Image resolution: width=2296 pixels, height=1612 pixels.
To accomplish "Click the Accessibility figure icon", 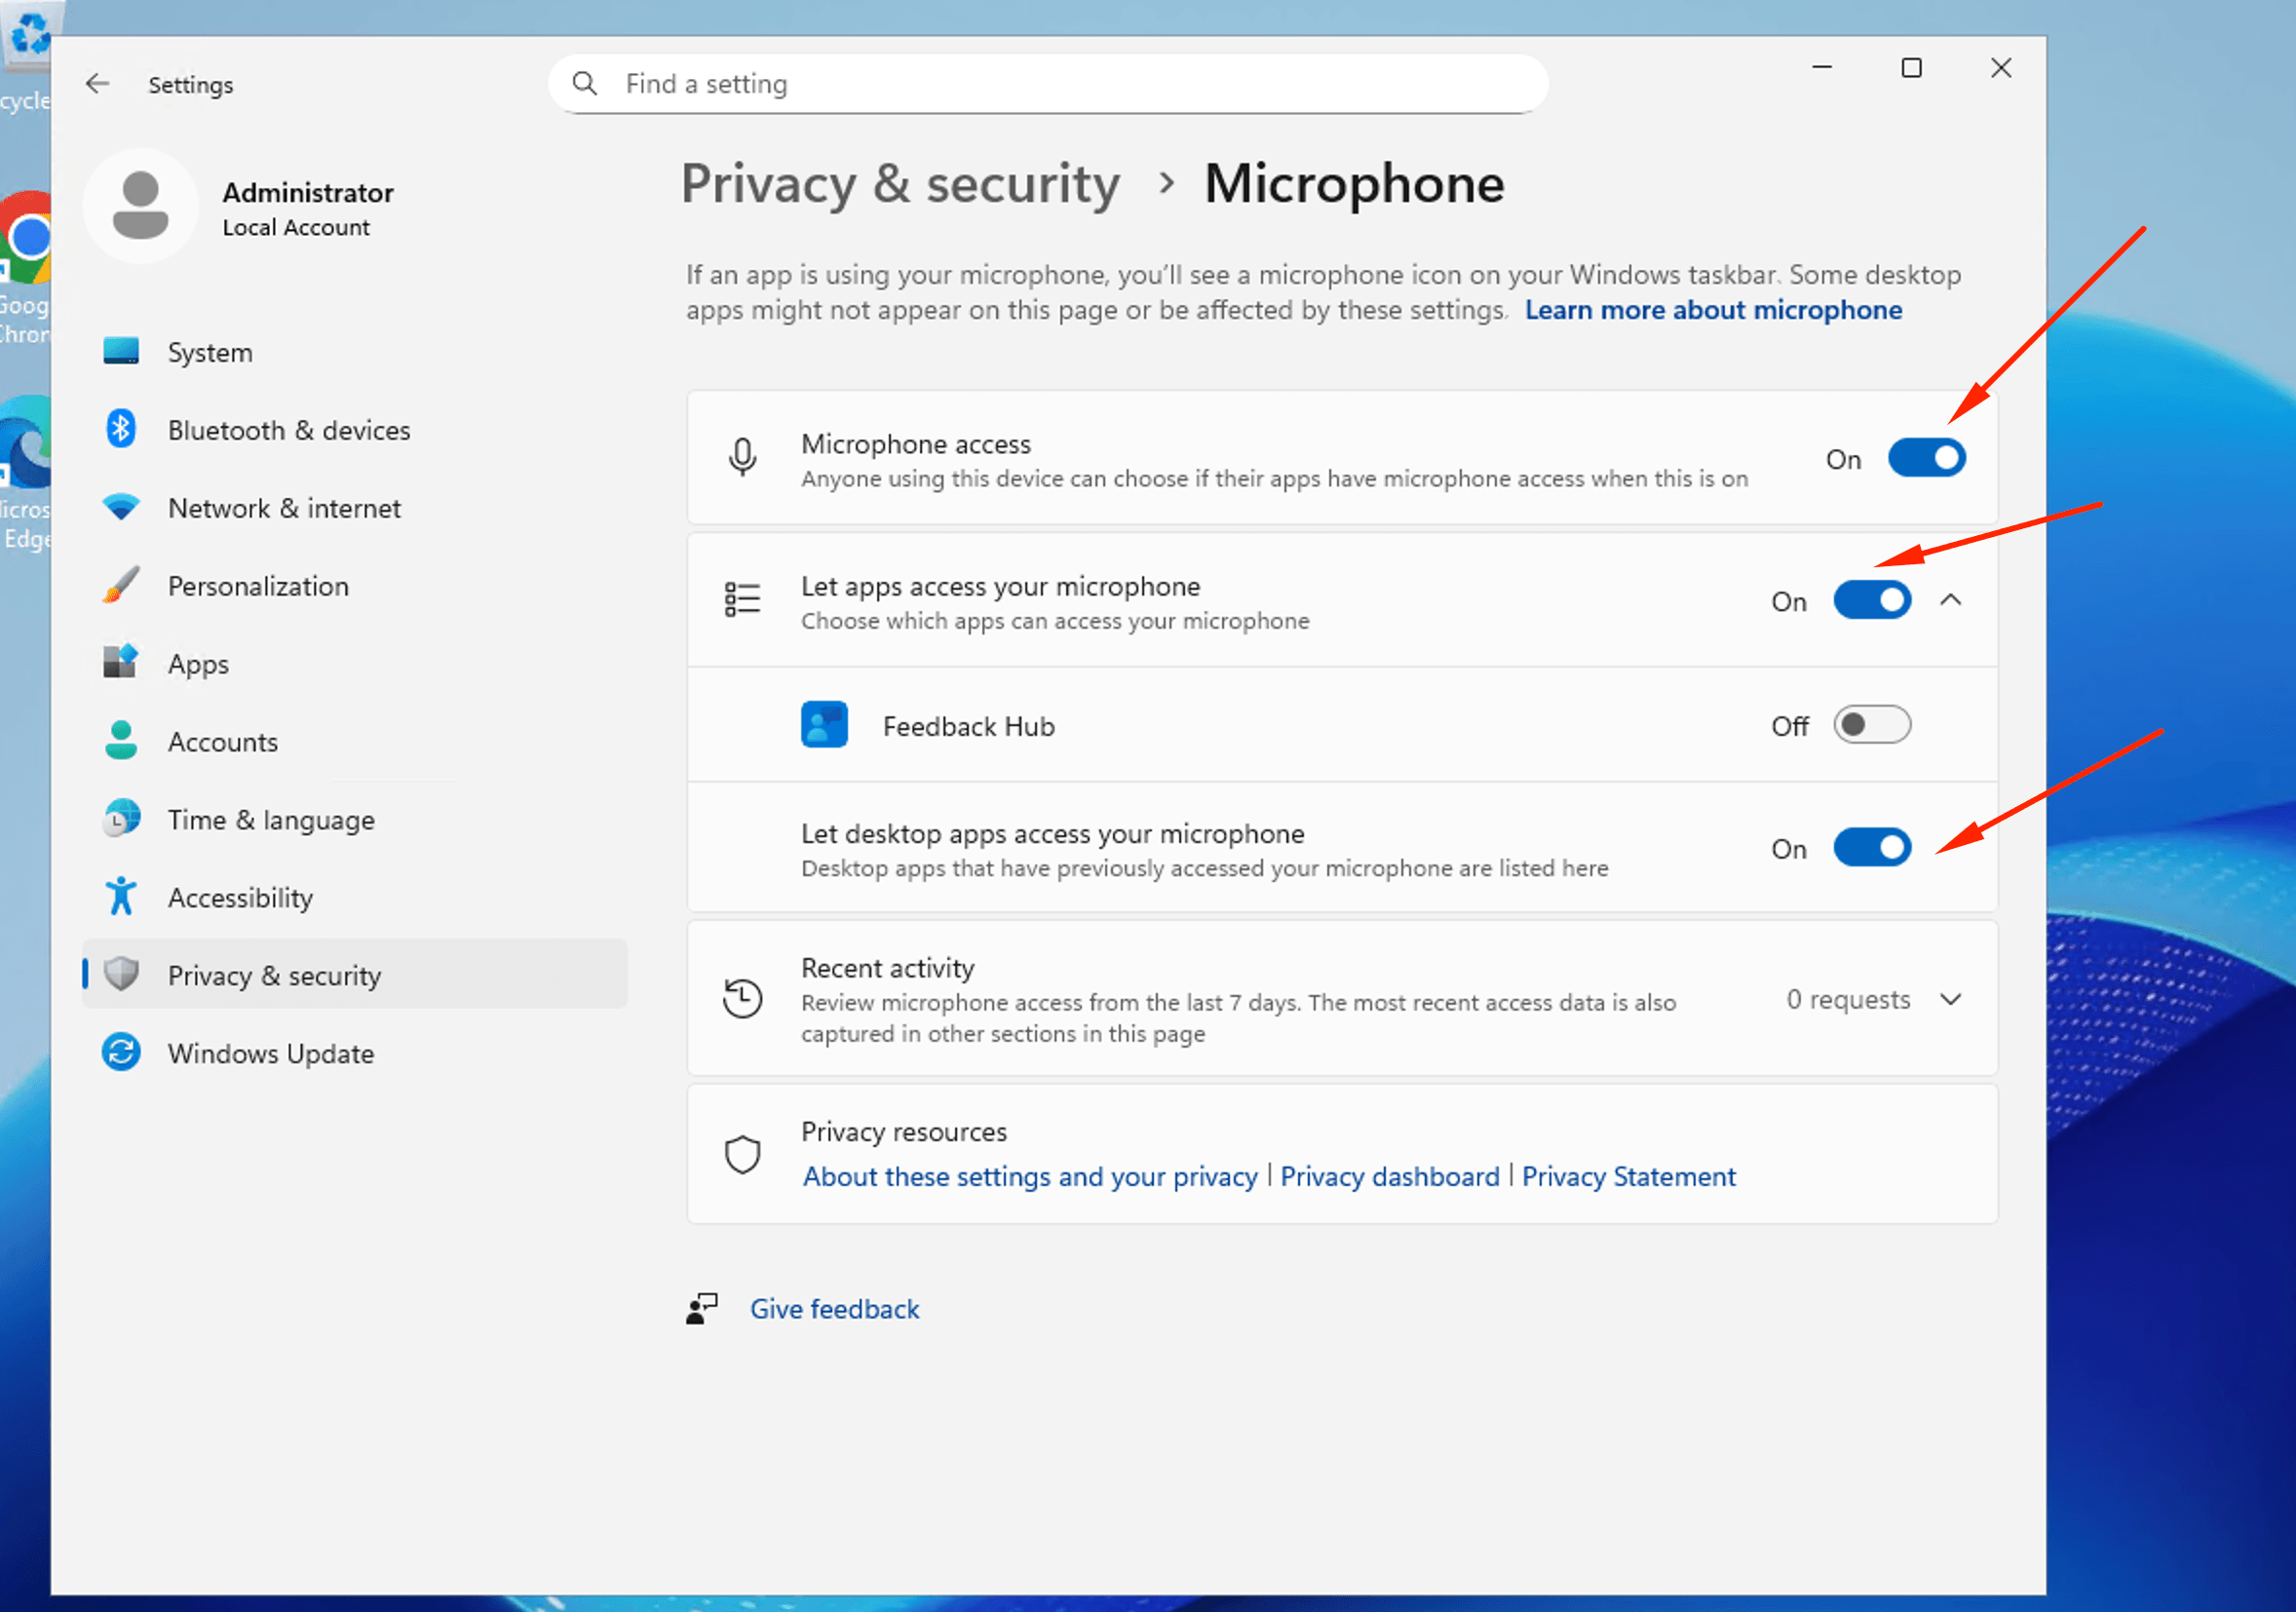I will [121, 897].
